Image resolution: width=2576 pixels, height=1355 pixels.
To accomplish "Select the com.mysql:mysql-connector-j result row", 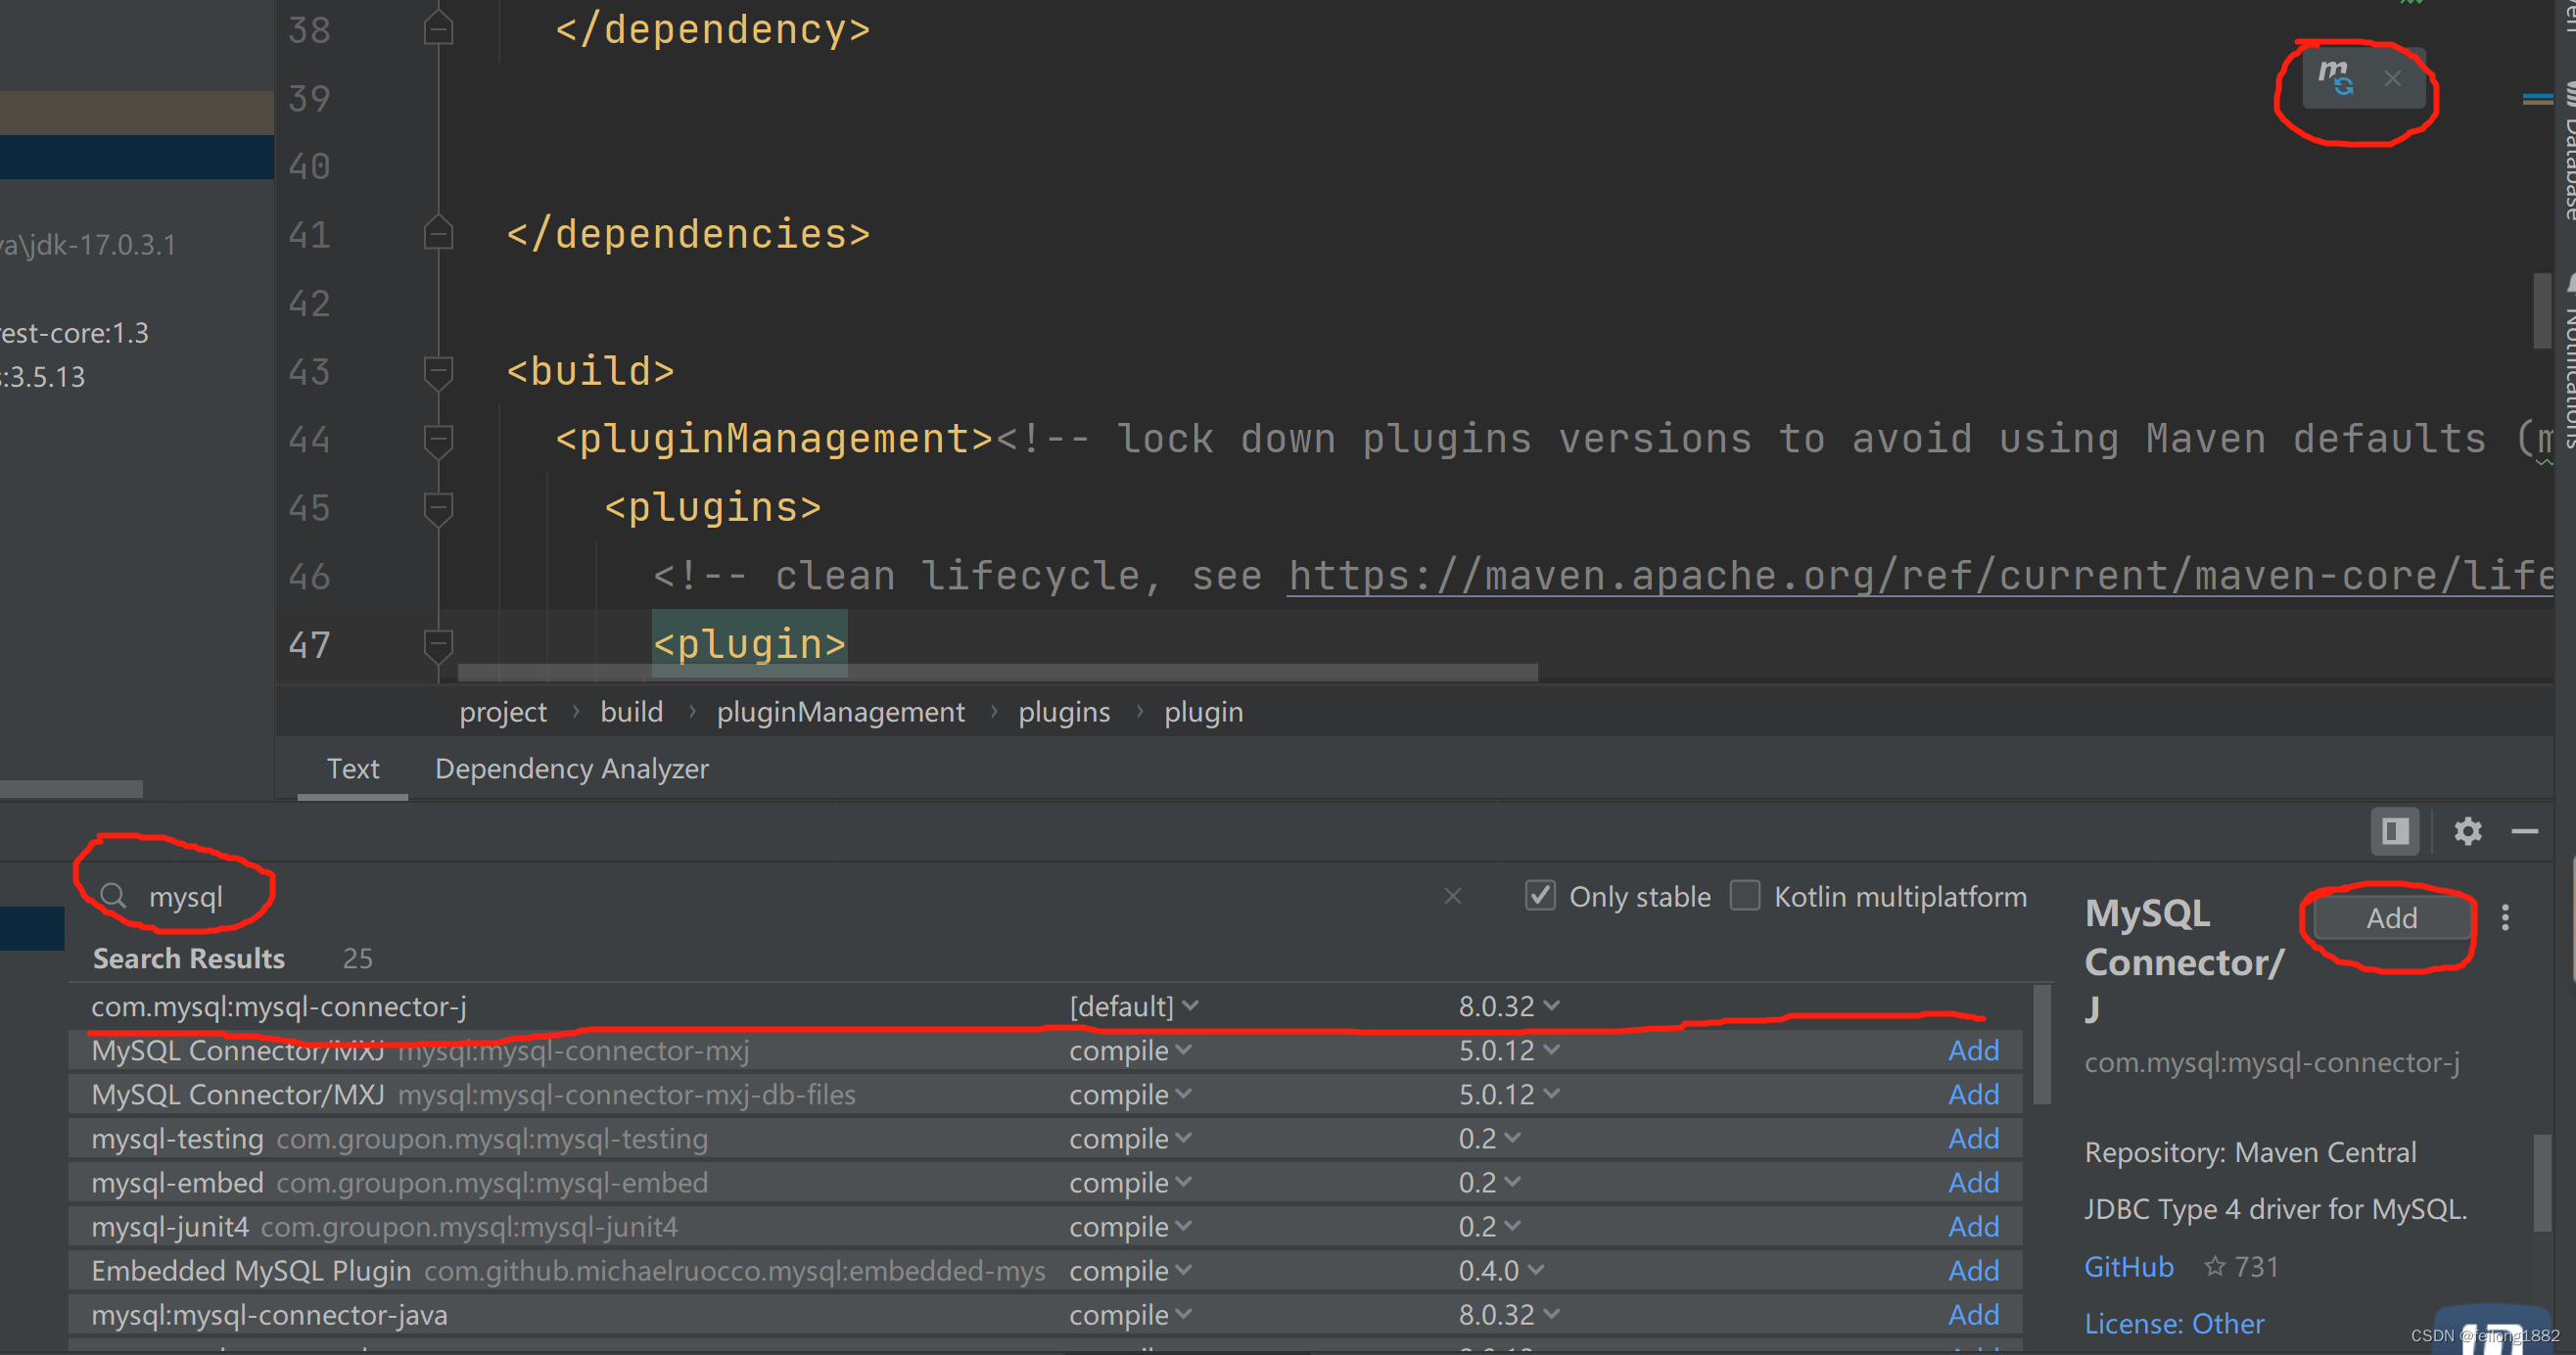I will point(1045,1006).
